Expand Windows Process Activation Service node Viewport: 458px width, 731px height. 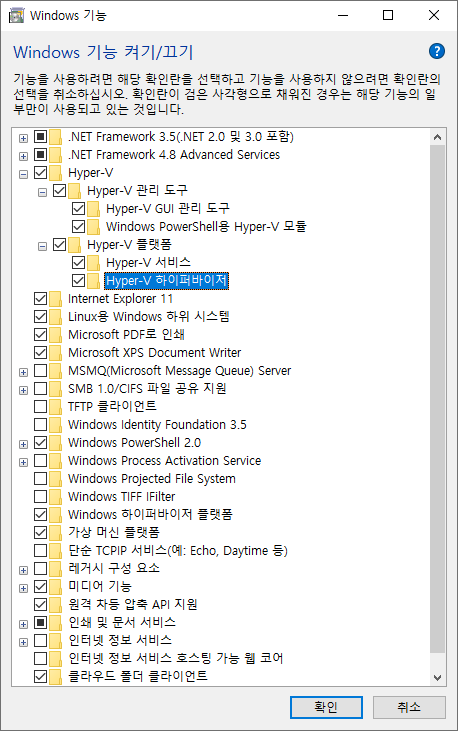pyautogui.click(x=23, y=462)
